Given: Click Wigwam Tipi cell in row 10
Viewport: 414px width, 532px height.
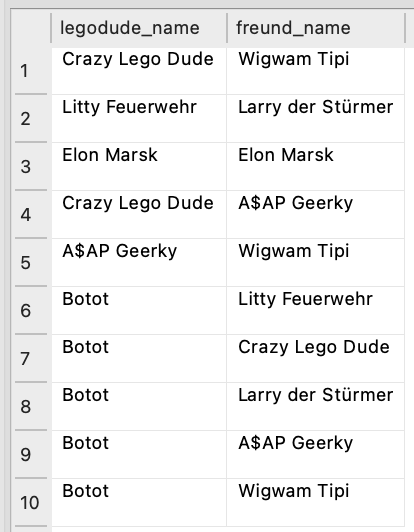Looking at the screenshot, I should coord(316,502).
